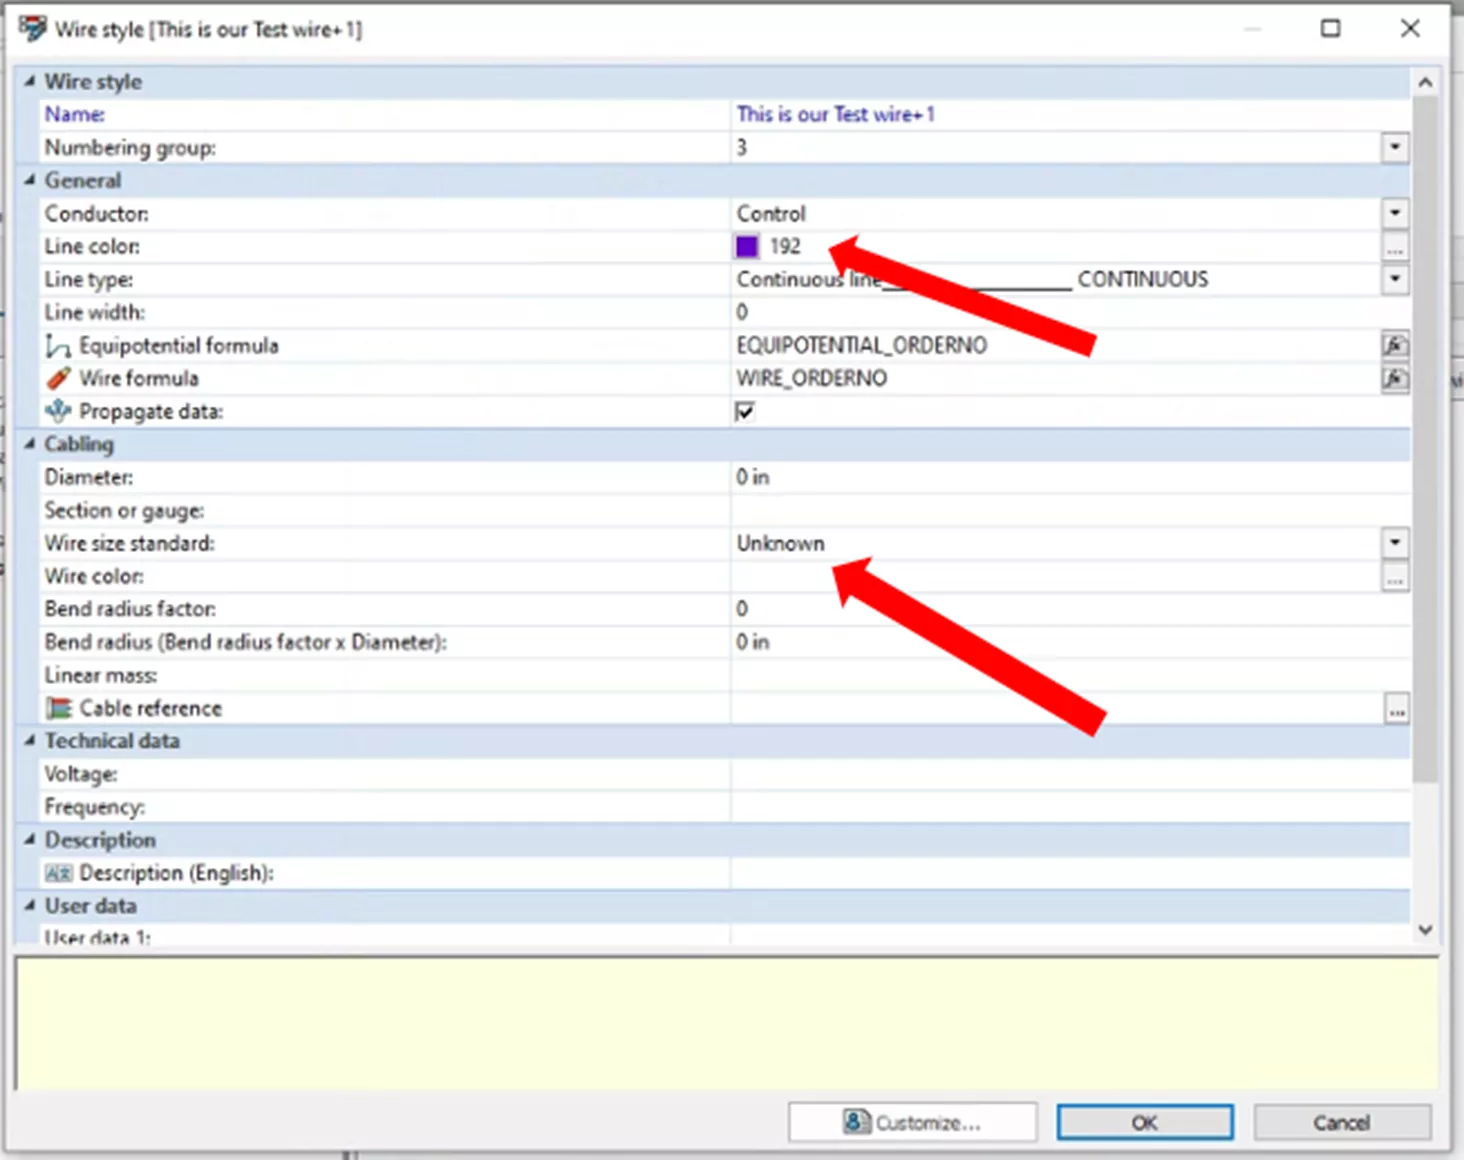Open Line color browse button
This screenshot has height=1160, width=1464.
(x=1395, y=247)
